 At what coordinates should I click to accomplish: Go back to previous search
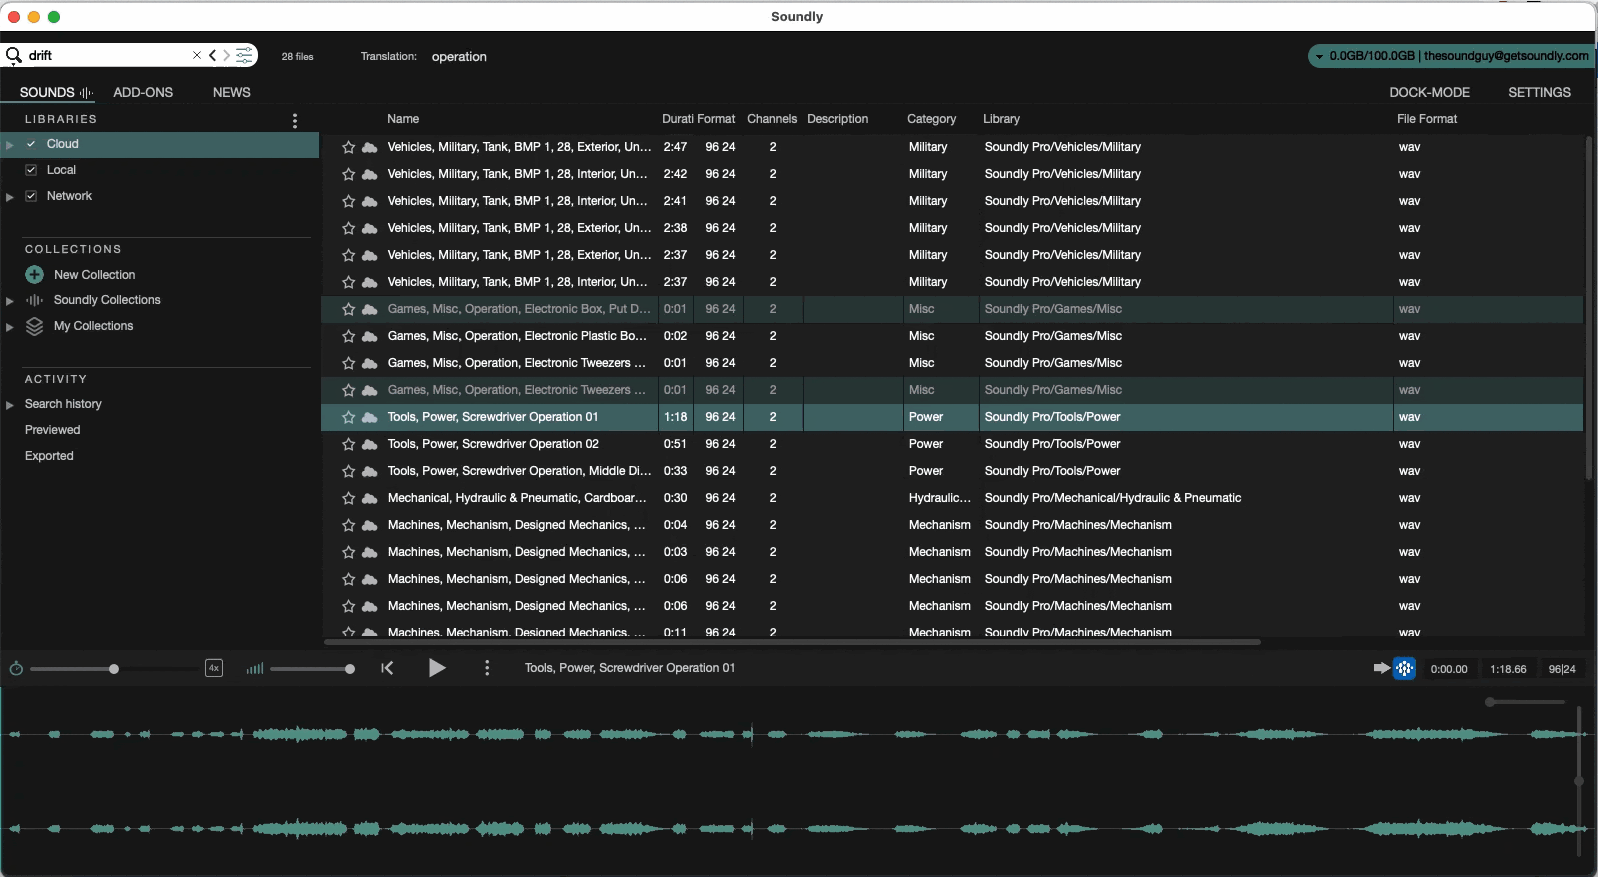click(x=212, y=55)
